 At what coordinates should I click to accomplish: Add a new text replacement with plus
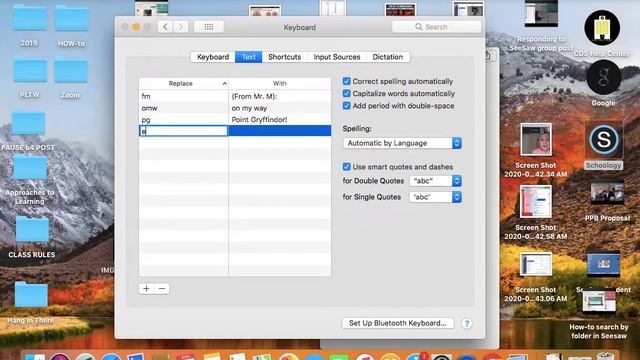146,289
